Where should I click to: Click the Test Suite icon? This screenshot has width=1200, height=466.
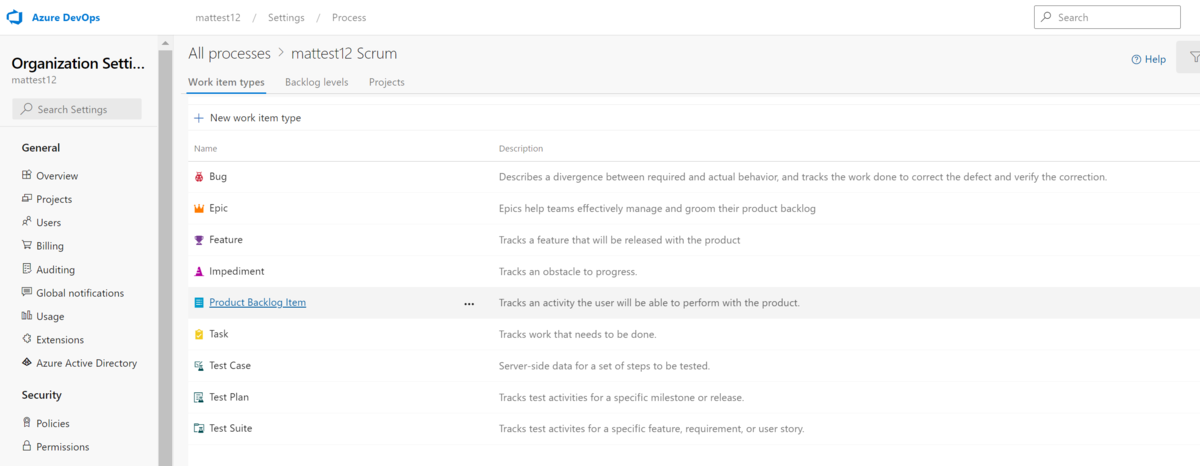pos(199,428)
